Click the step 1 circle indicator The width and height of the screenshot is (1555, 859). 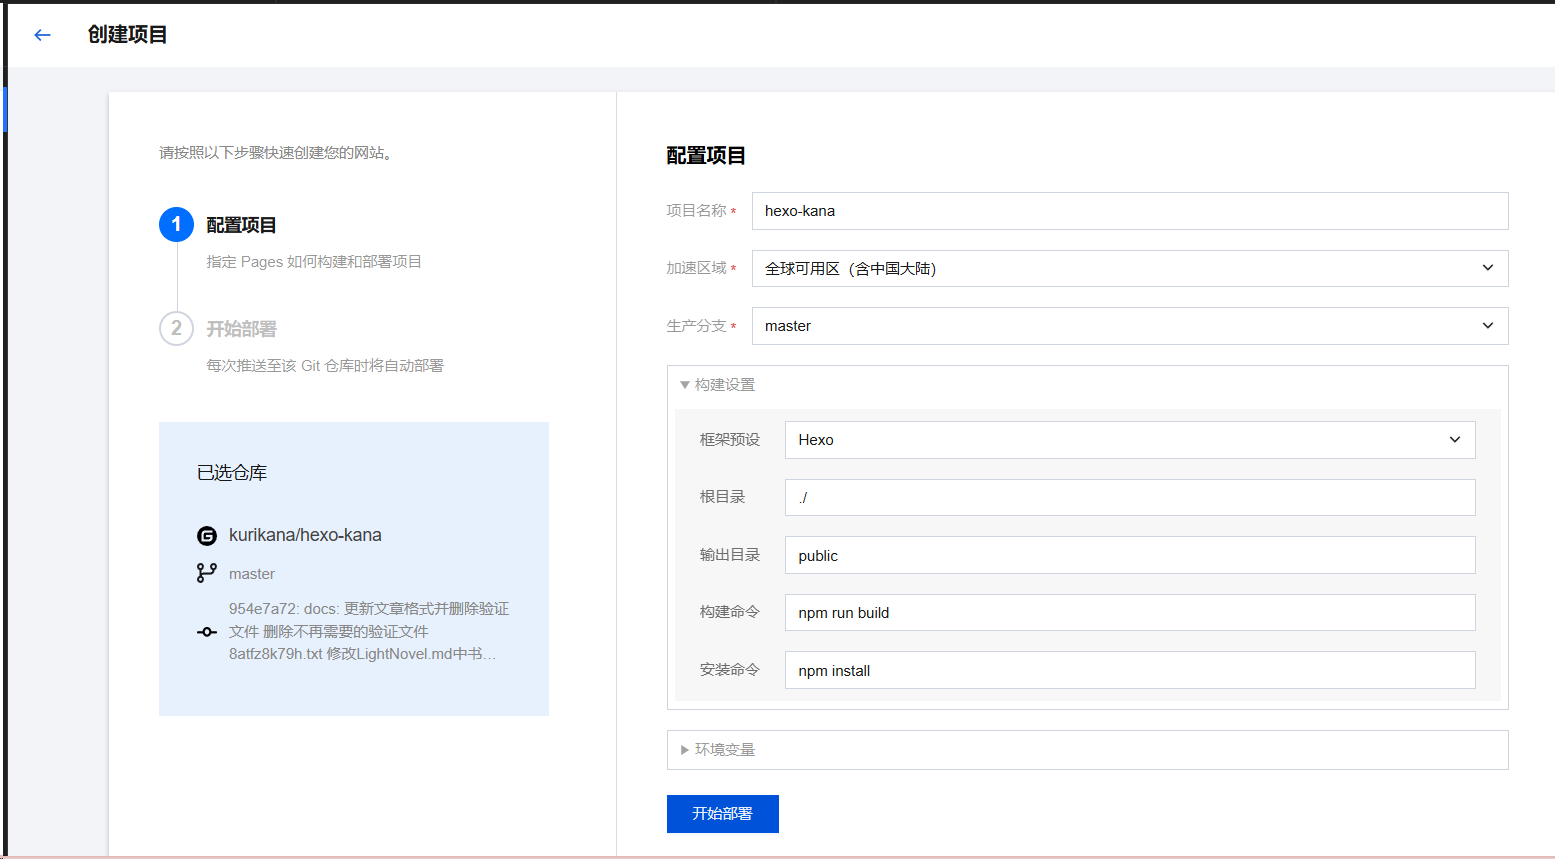tap(176, 225)
